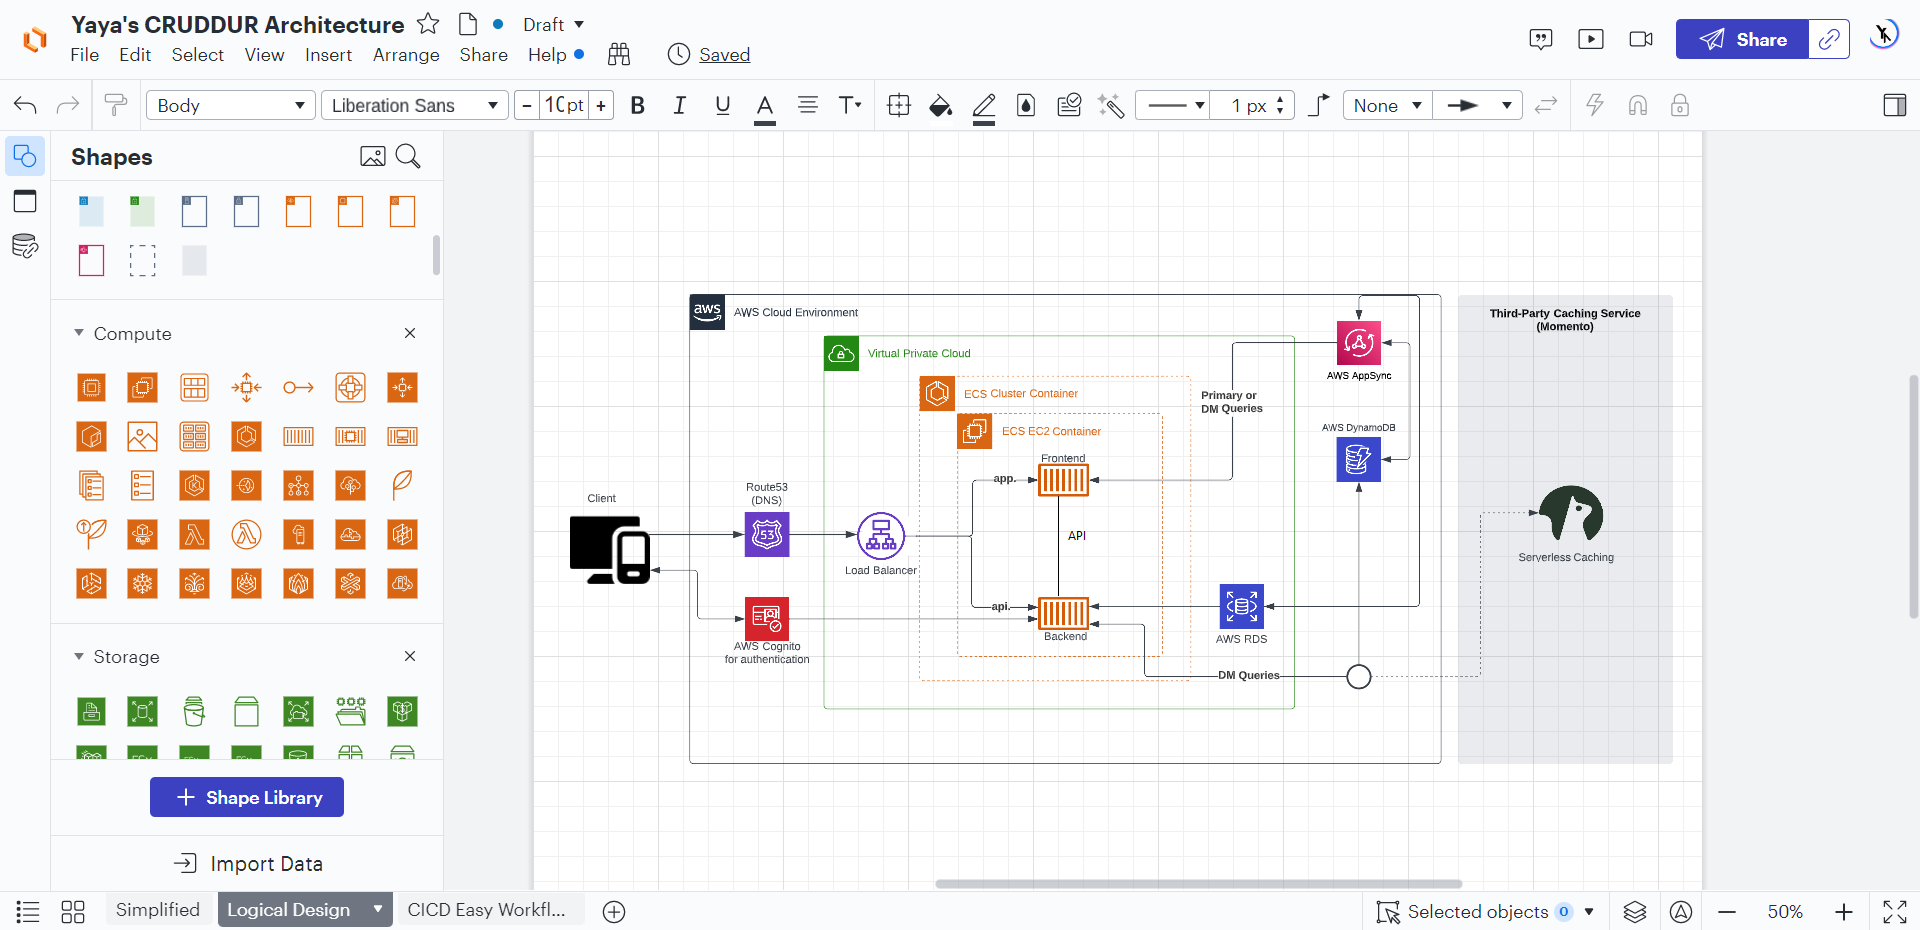This screenshot has width=1920, height=930.
Task: Close the Compute shape group
Action: [x=410, y=333]
